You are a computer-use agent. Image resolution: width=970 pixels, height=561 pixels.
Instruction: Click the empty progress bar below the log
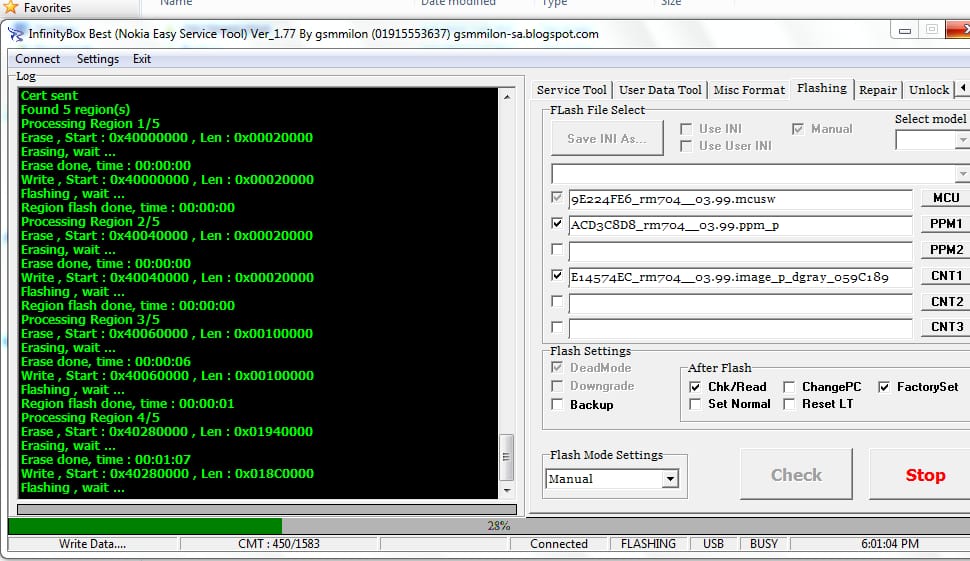[x=267, y=510]
